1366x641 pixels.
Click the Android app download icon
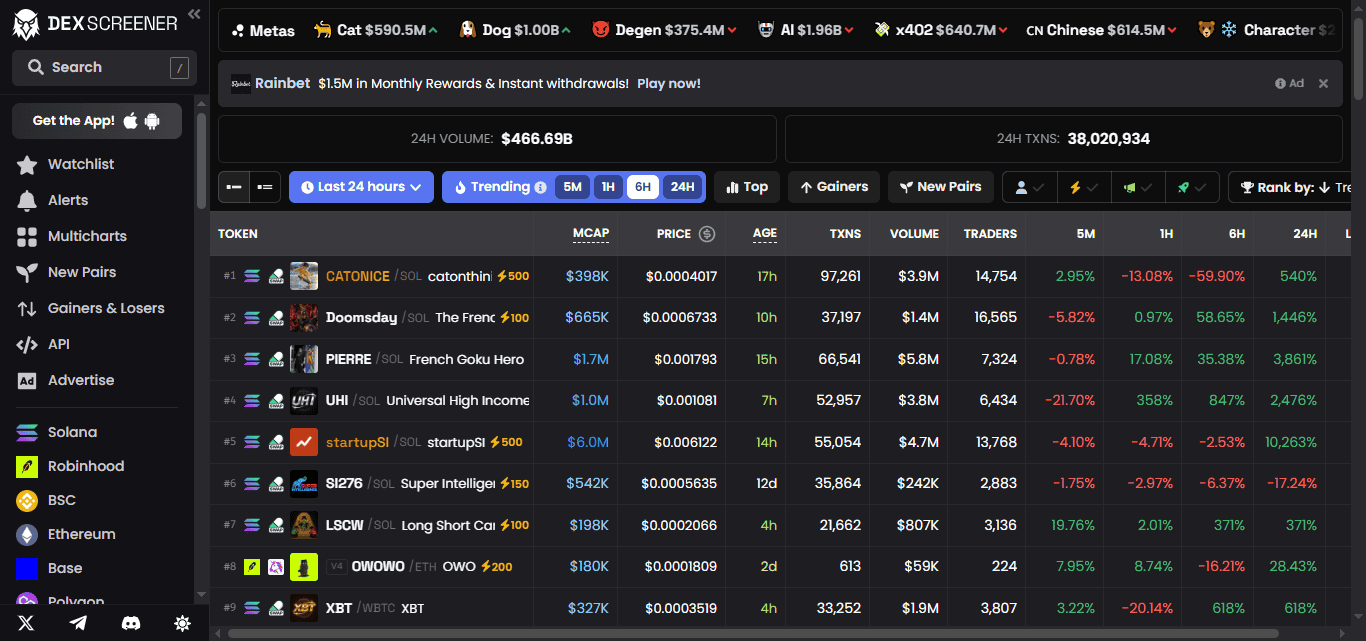[x=152, y=121]
